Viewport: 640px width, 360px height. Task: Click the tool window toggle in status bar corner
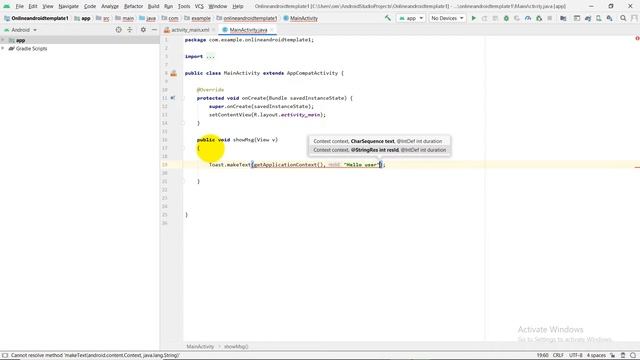pos(4,355)
